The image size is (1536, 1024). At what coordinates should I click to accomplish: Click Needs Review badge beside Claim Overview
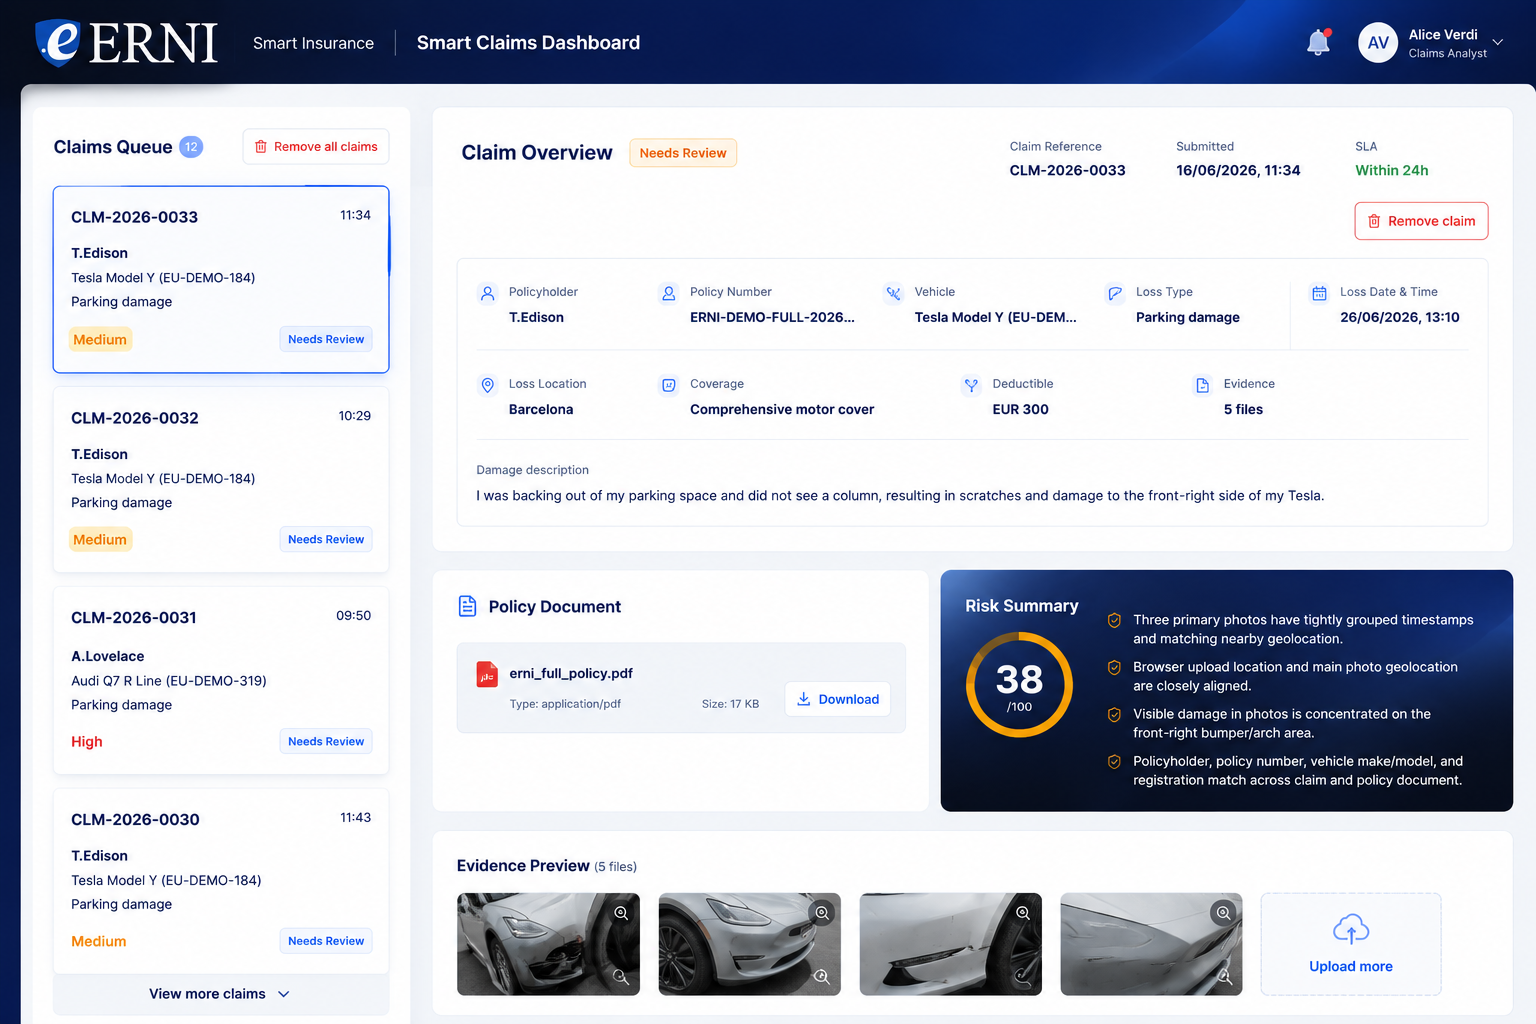point(683,153)
